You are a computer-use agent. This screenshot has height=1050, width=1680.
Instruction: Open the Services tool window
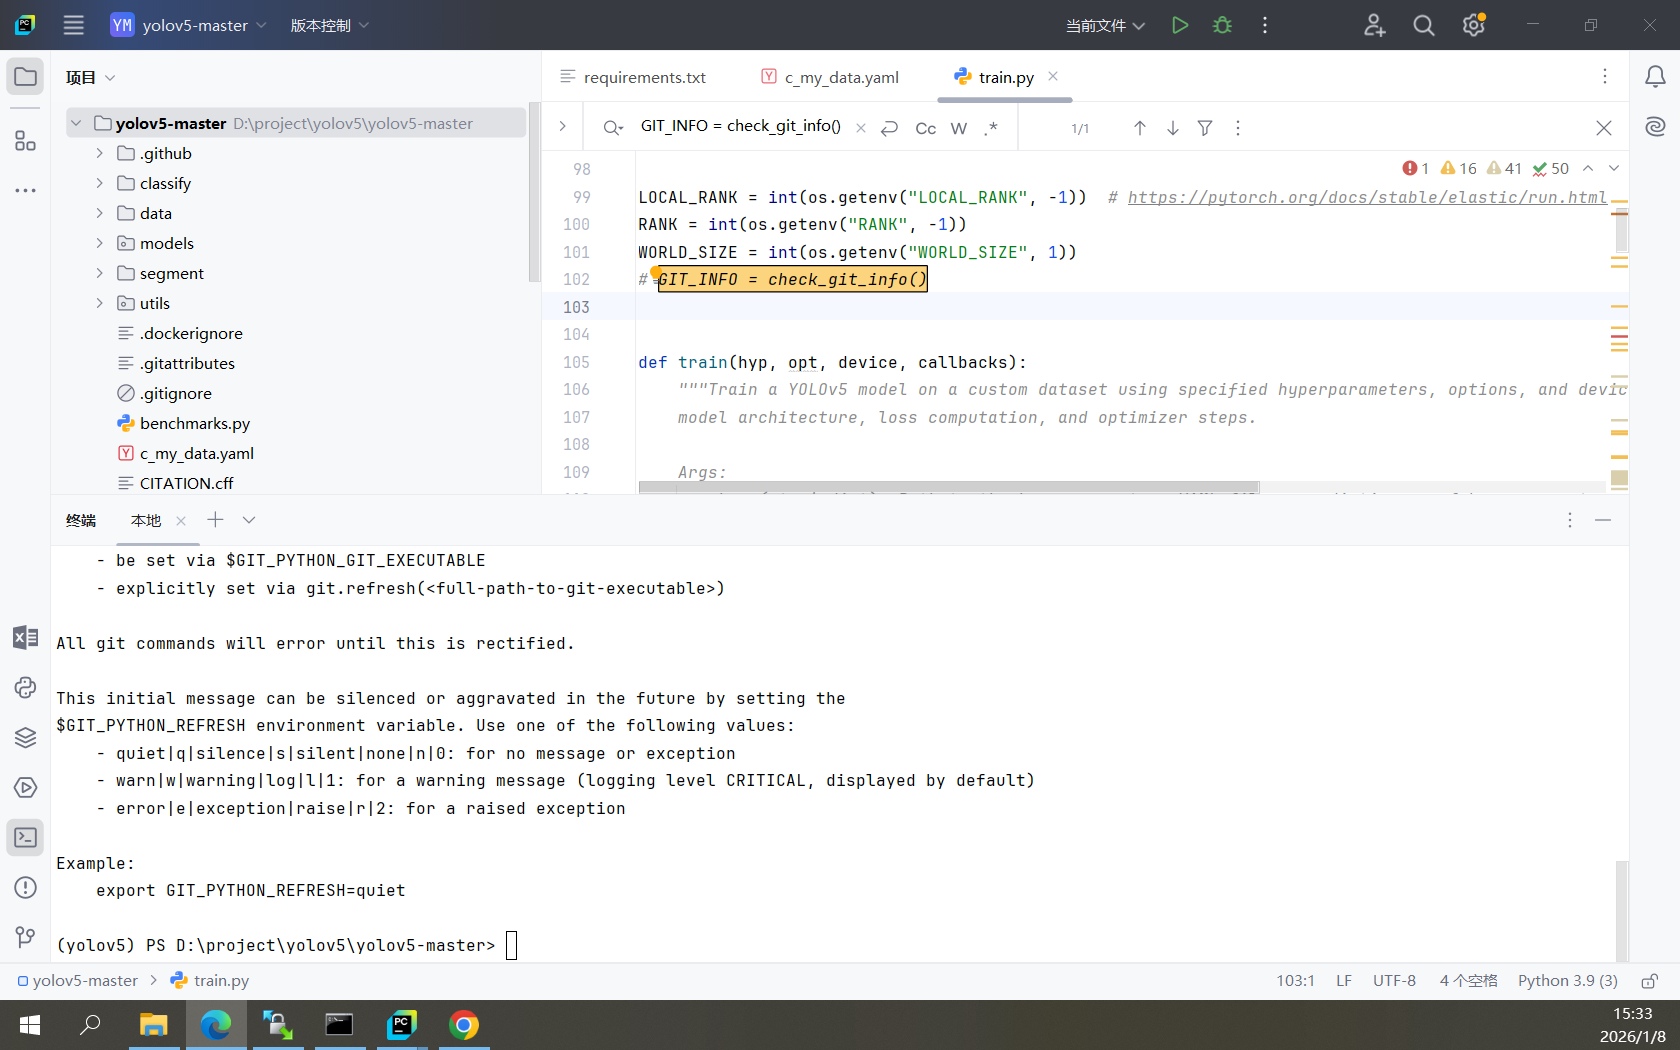click(26, 788)
